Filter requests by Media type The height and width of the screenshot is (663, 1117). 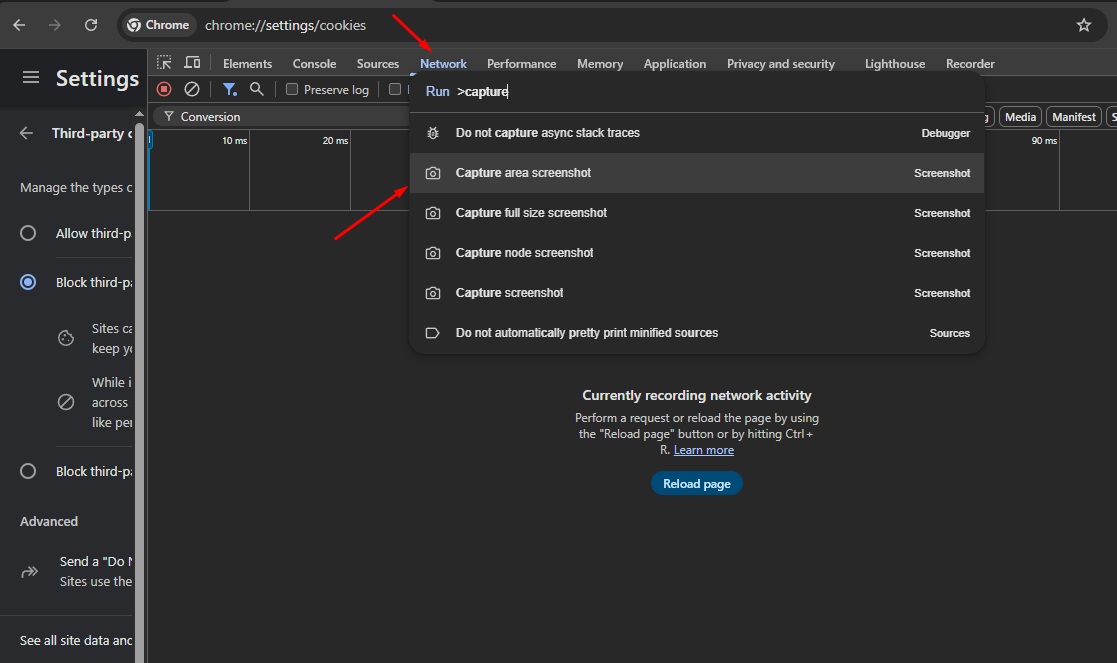click(1020, 117)
